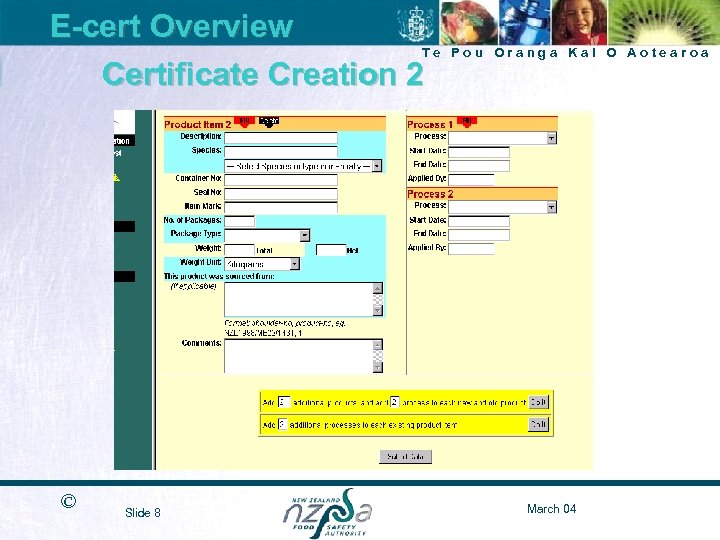Click the Start Date field under Process 2

pos(479,221)
